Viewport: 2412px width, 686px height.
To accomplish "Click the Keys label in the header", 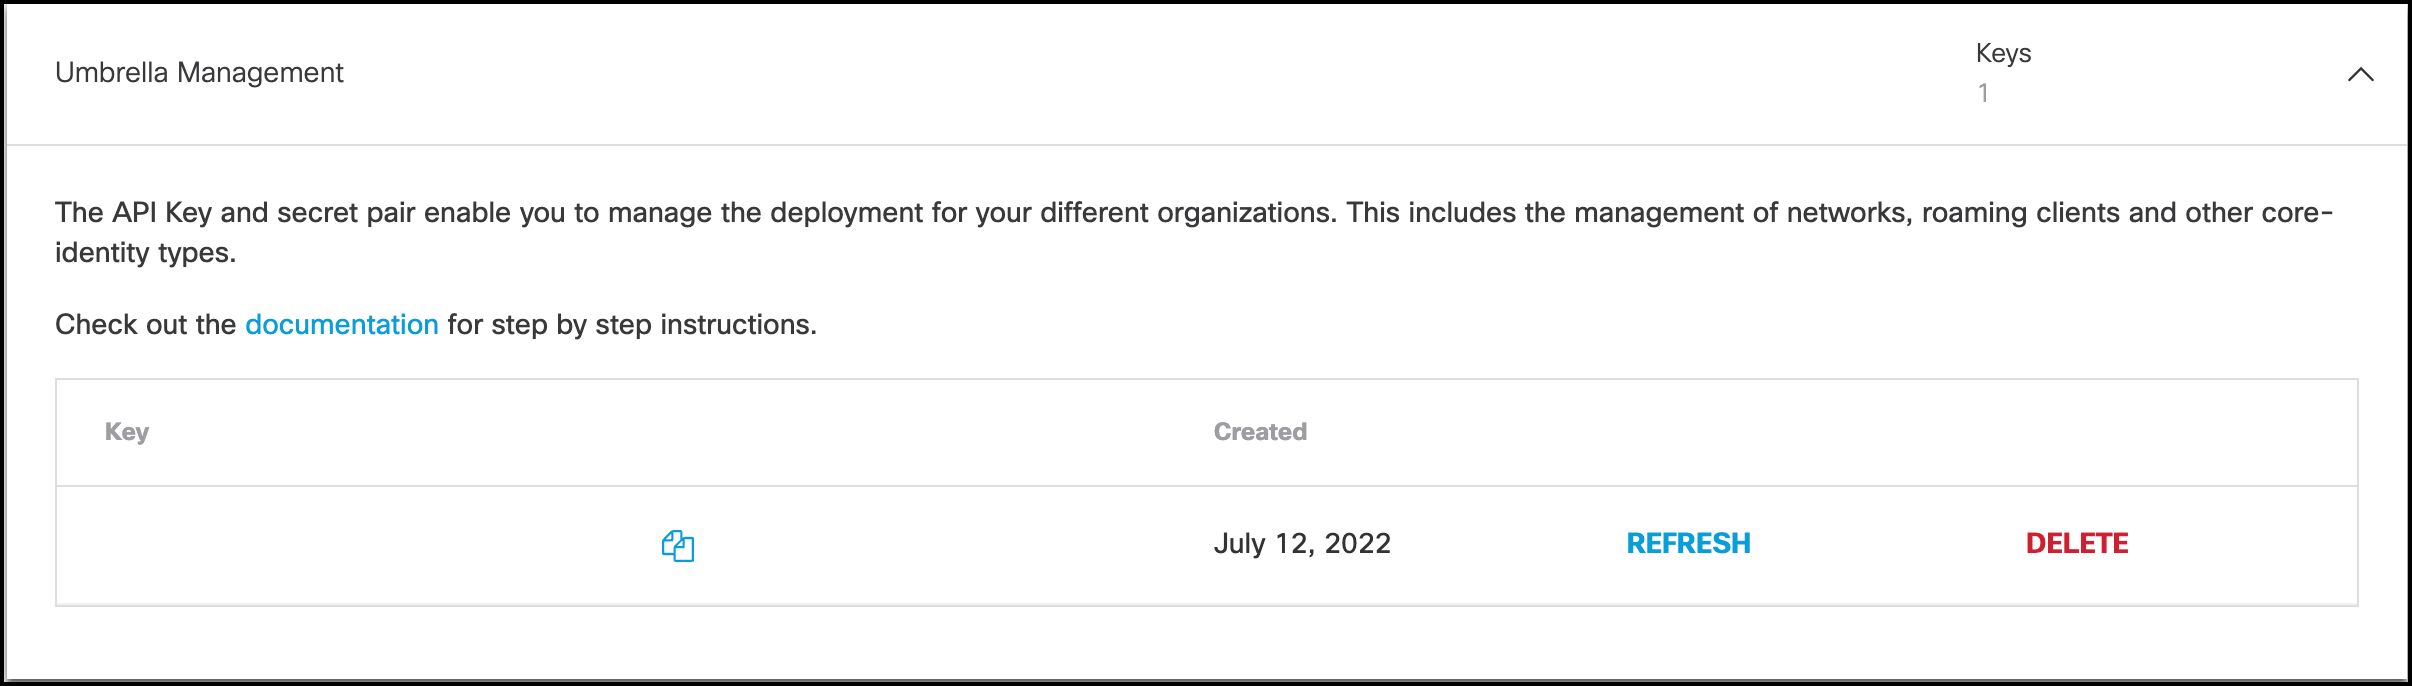I will click(2003, 53).
